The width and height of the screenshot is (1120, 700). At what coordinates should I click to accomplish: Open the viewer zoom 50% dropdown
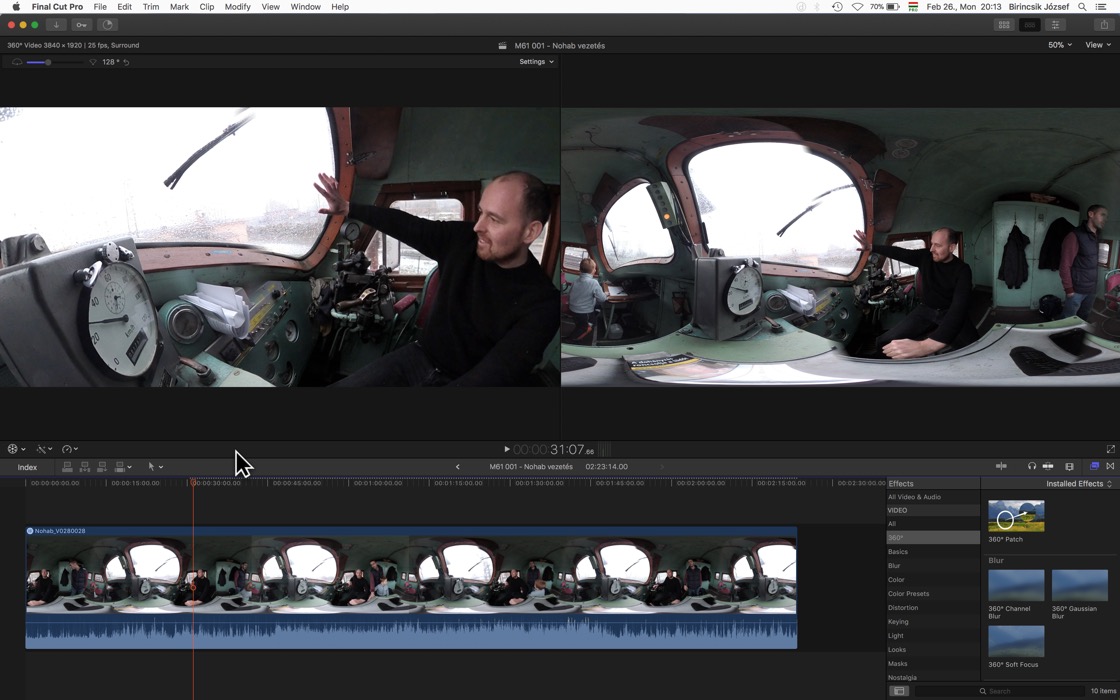point(1059,45)
